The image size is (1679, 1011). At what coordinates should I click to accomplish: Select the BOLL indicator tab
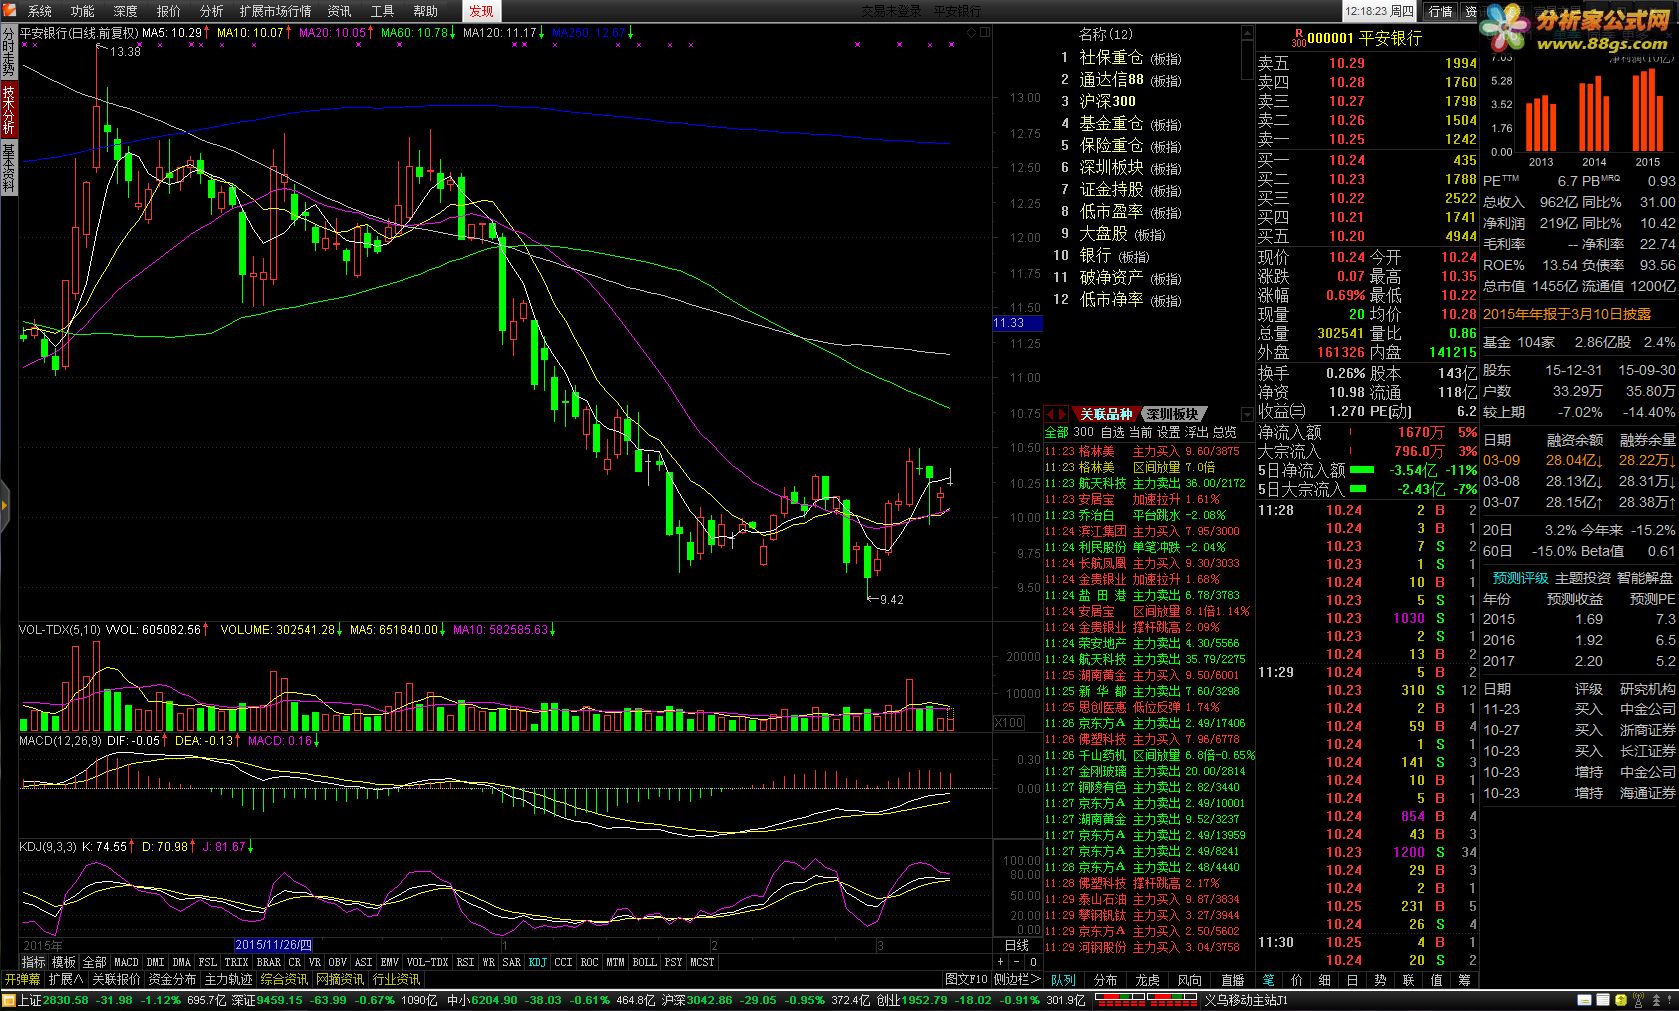[645, 962]
